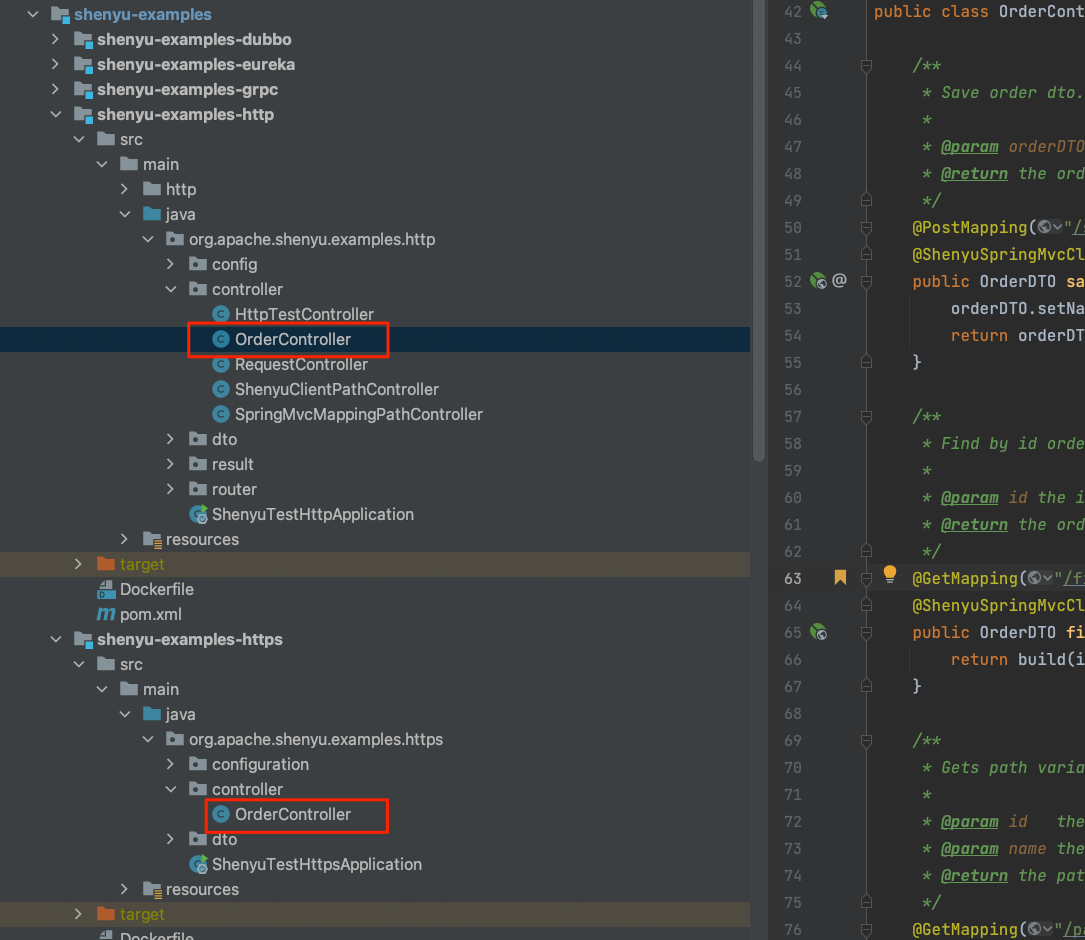Toggle folding of the method on line 65
This screenshot has width=1085, height=940.
point(866,632)
